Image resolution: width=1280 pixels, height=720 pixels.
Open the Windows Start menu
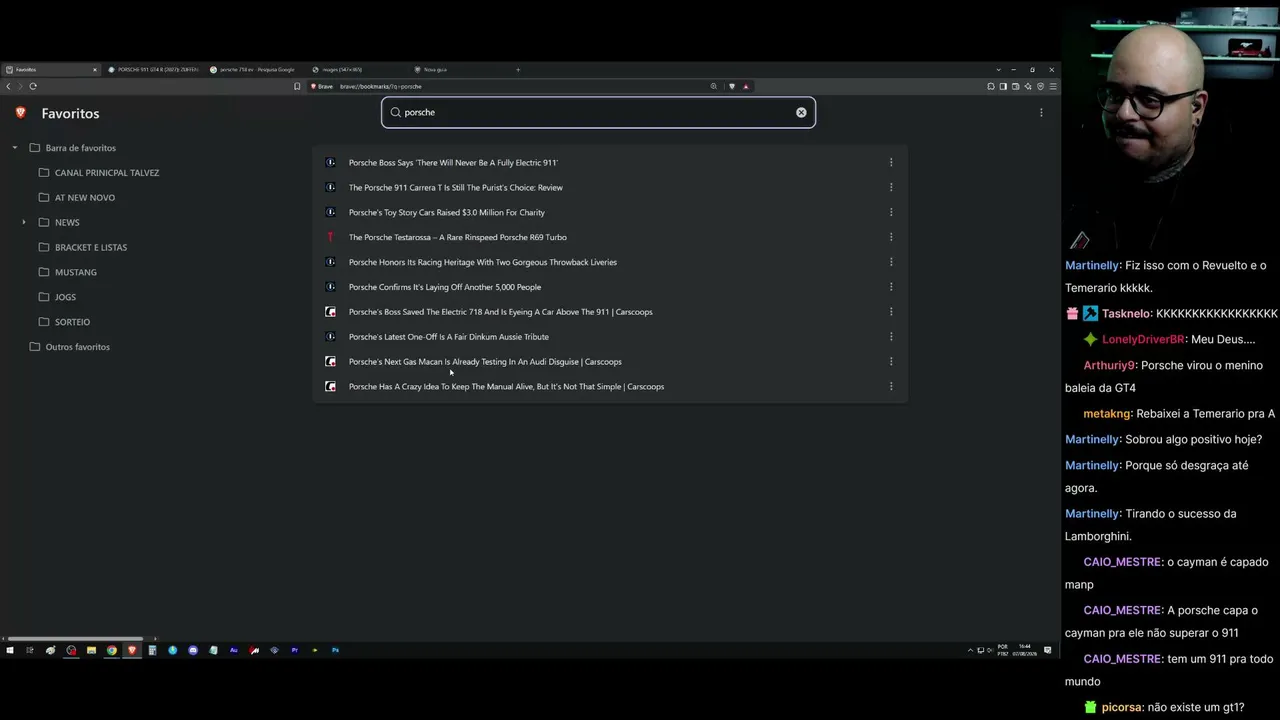(x=10, y=650)
